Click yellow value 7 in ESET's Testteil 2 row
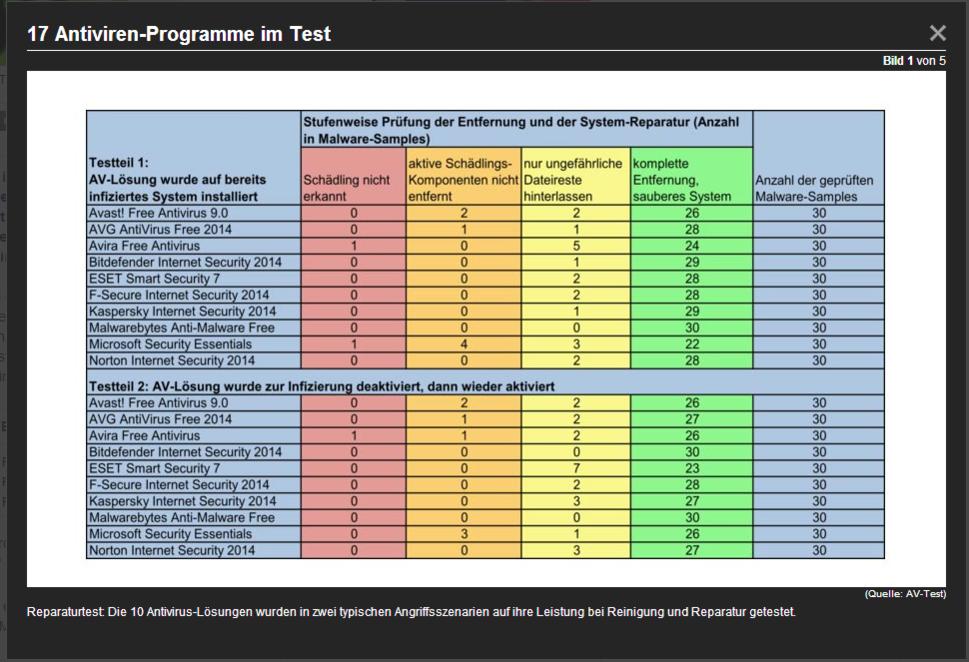The image size is (969, 662). coord(576,469)
